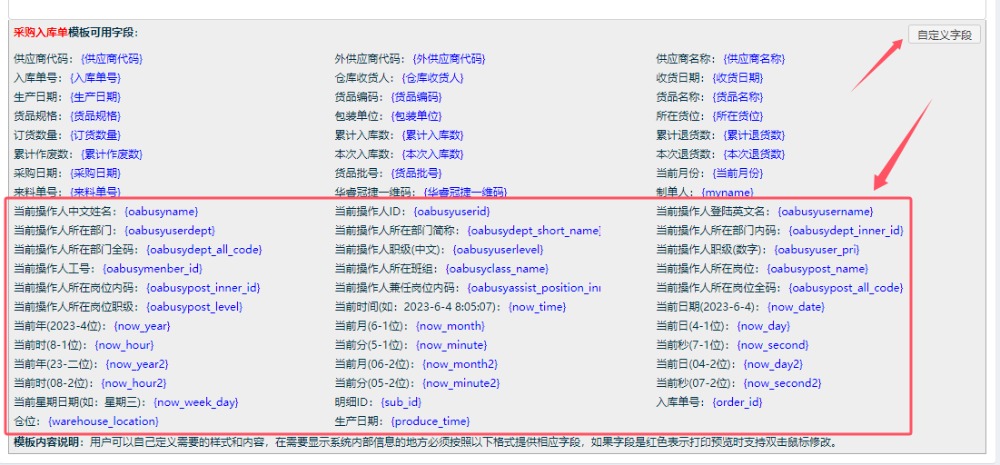This screenshot has width=1000, height=465.
Task: Pick the {now_week_day} field link
Action: tap(195, 402)
